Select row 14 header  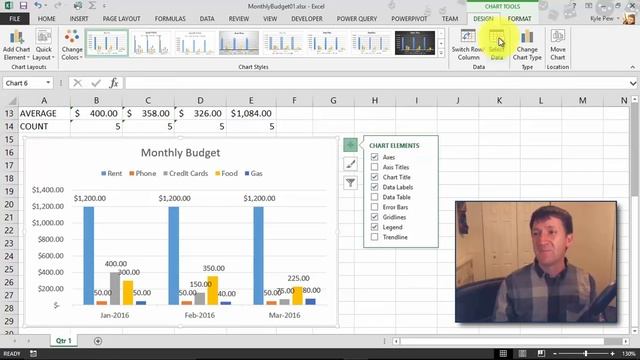point(9,127)
